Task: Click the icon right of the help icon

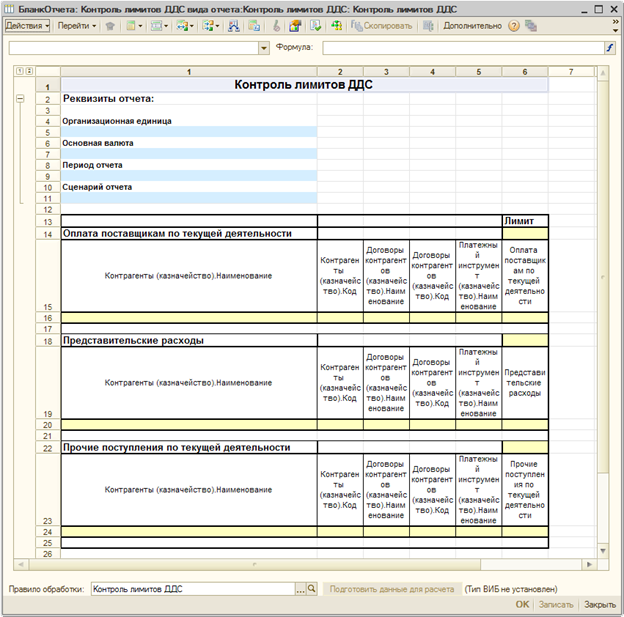Action: tap(530, 26)
